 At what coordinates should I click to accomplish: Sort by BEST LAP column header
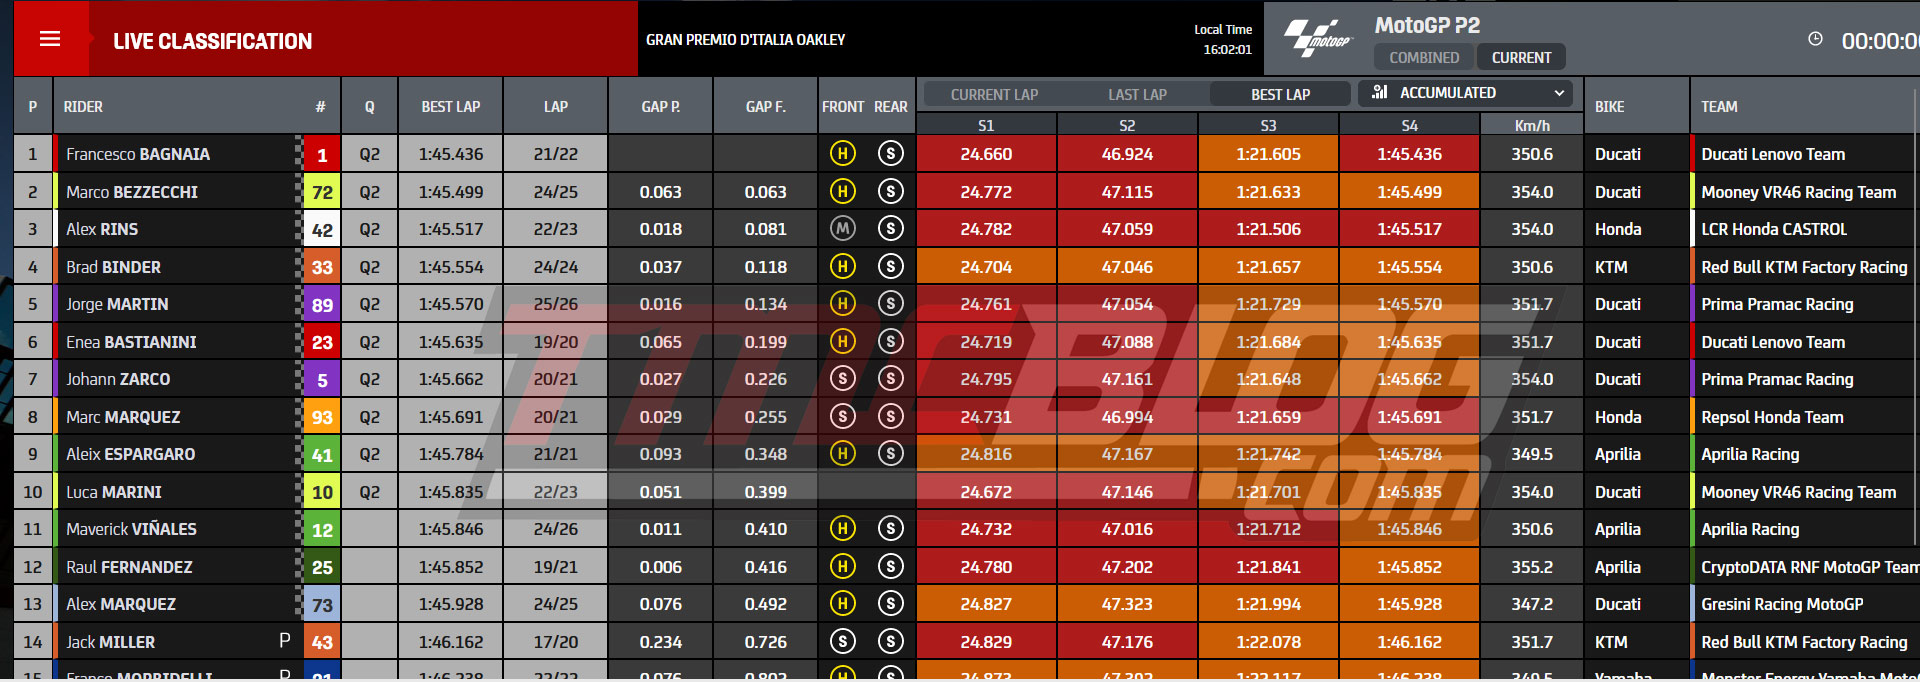[451, 106]
